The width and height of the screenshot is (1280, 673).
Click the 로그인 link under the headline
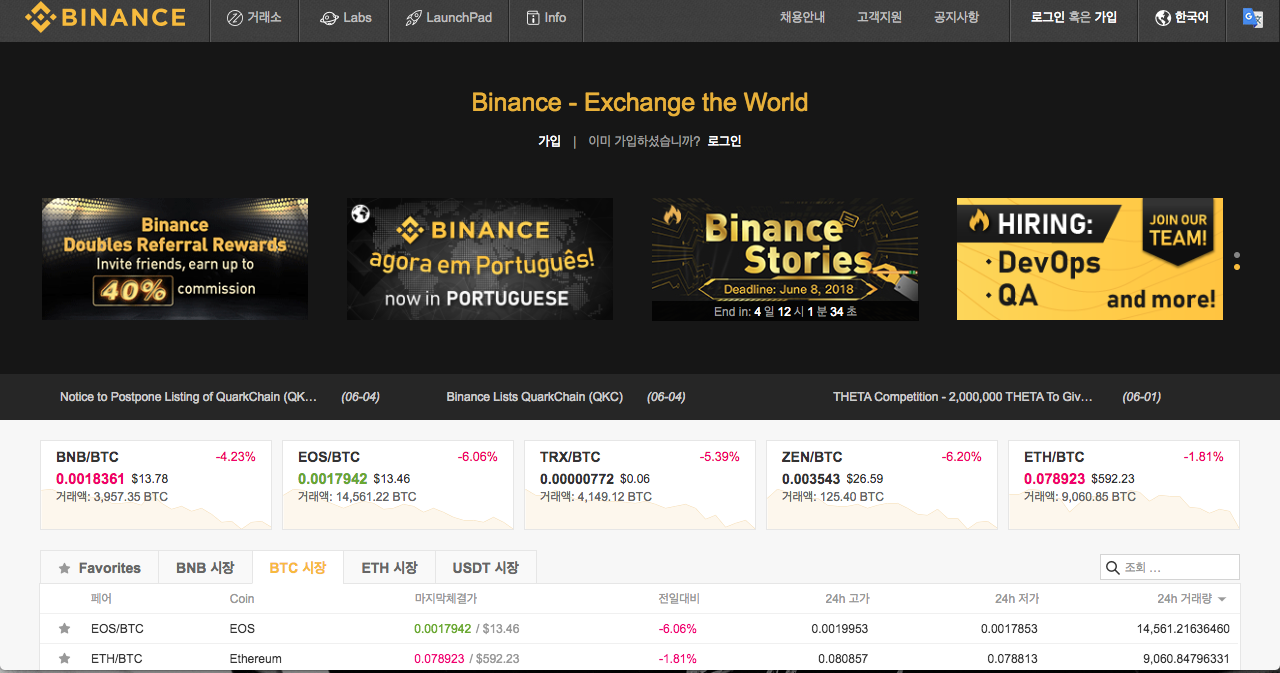tap(724, 141)
